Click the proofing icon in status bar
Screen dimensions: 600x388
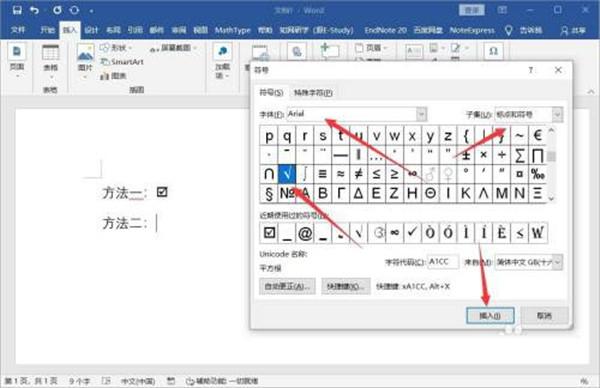pyautogui.click(x=106, y=381)
